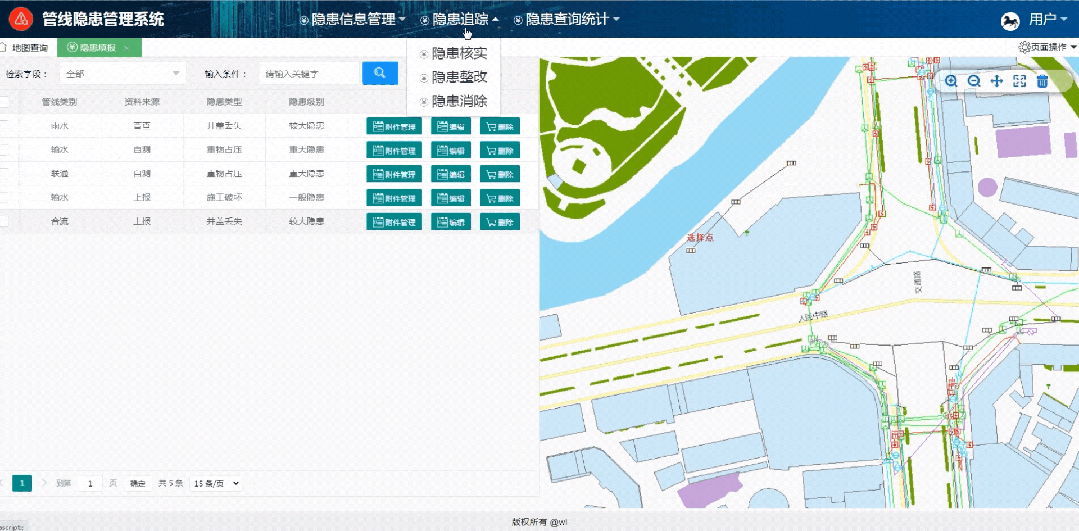
Task: Zoom out on the map
Action: [x=974, y=81]
